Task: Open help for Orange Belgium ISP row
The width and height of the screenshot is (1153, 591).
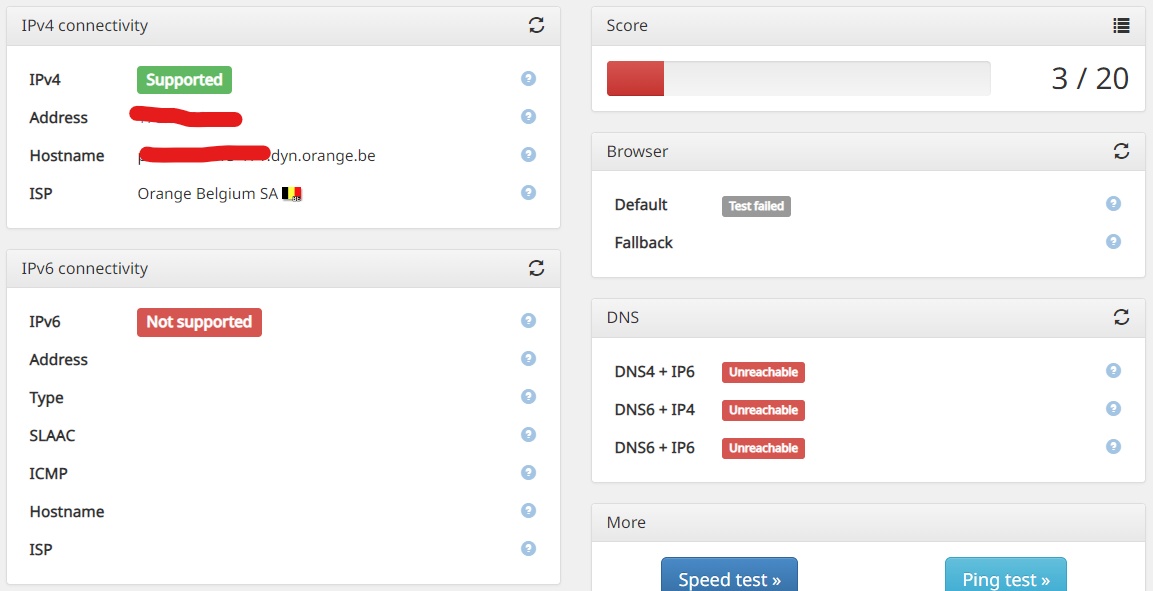Action: [528, 193]
